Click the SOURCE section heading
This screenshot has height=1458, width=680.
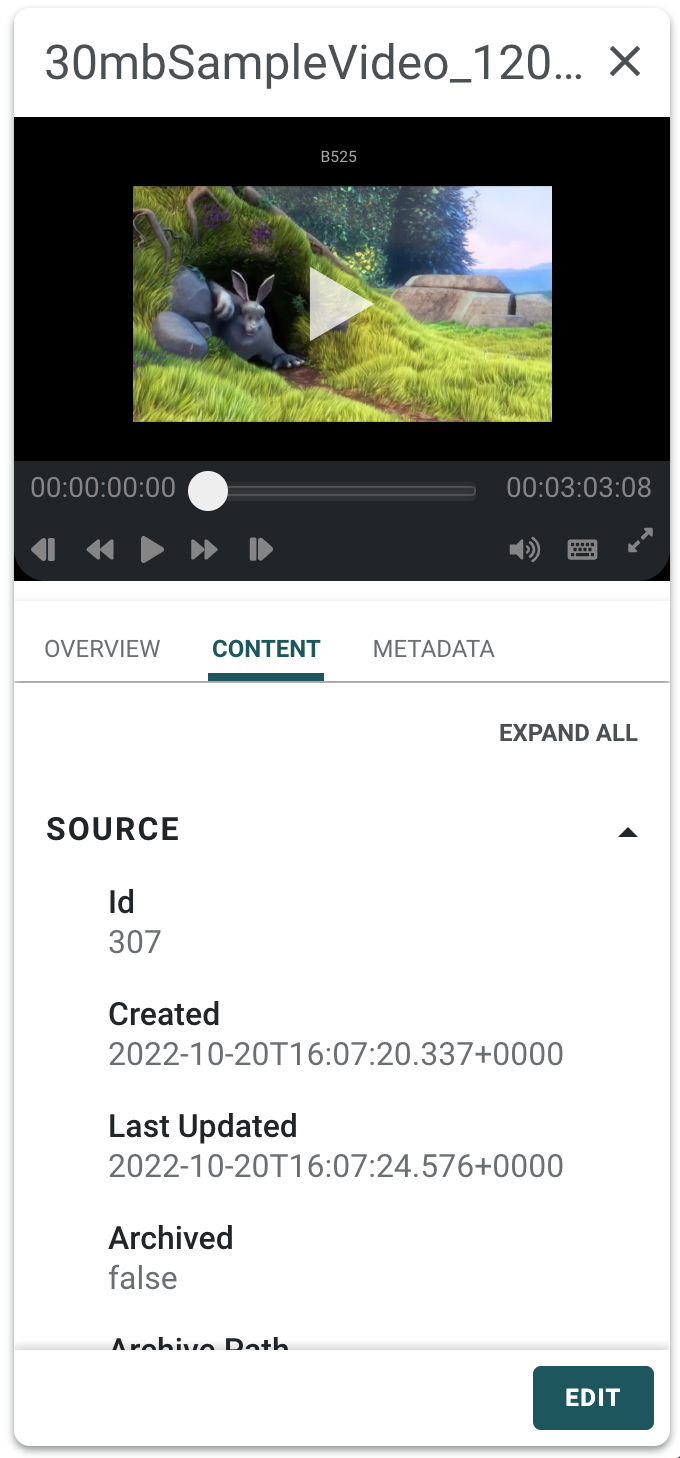click(113, 829)
